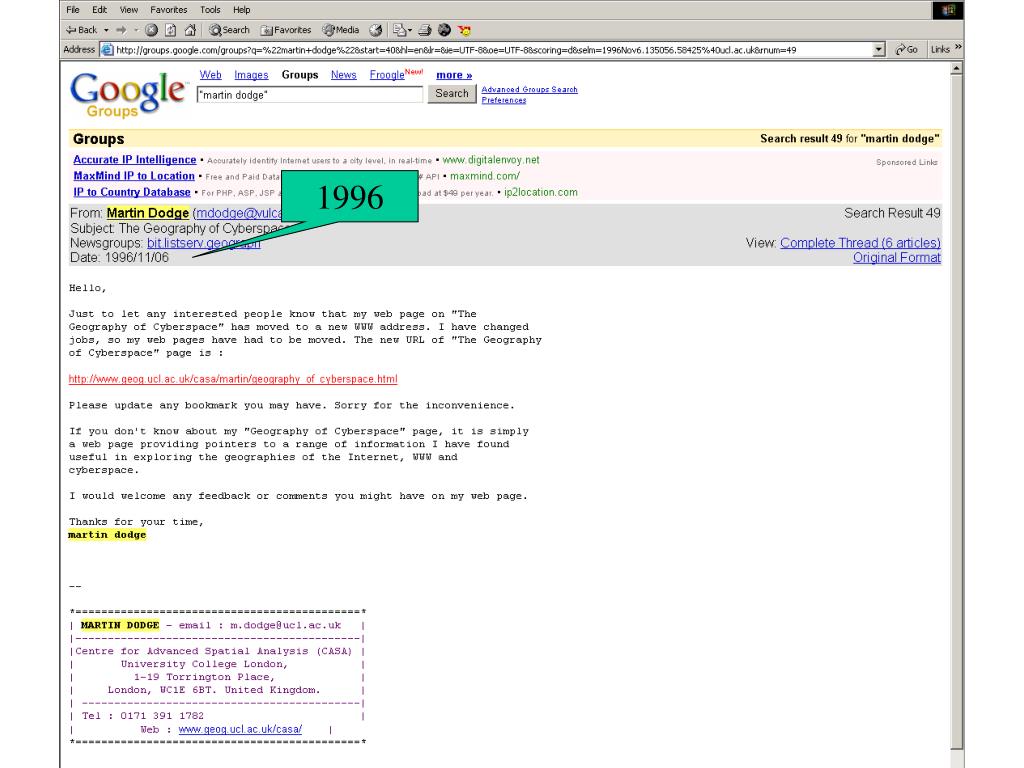The height and width of the screenshot is (768, 1024).
Task: Switch to the Images search tab
Action: (x=251, y=75)
